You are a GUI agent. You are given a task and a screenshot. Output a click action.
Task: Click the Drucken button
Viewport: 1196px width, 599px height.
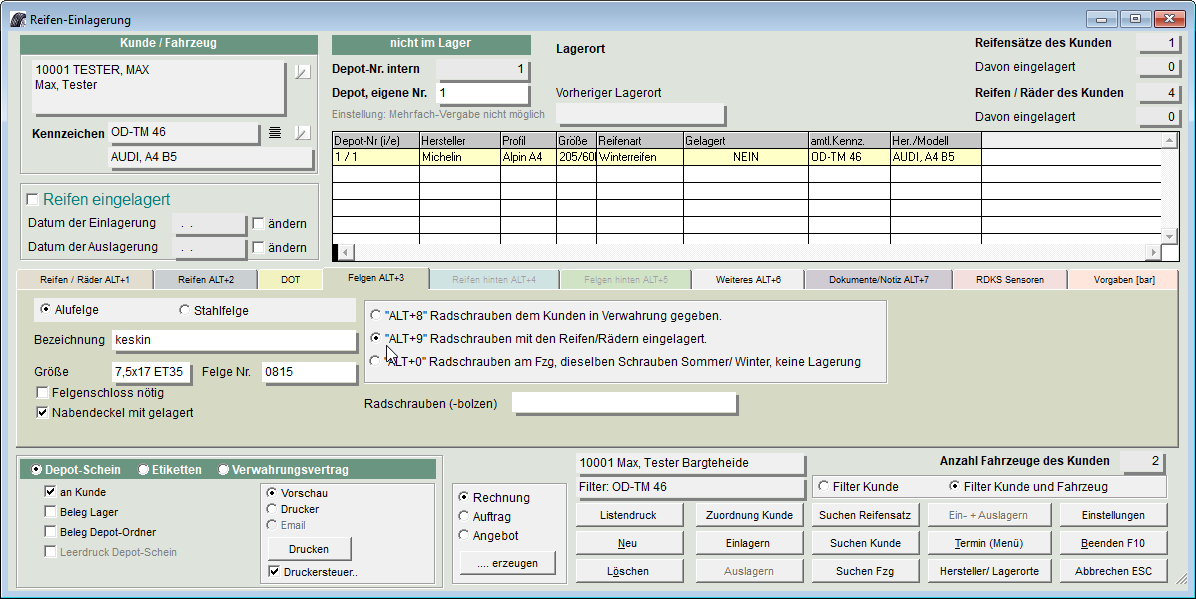309,549
